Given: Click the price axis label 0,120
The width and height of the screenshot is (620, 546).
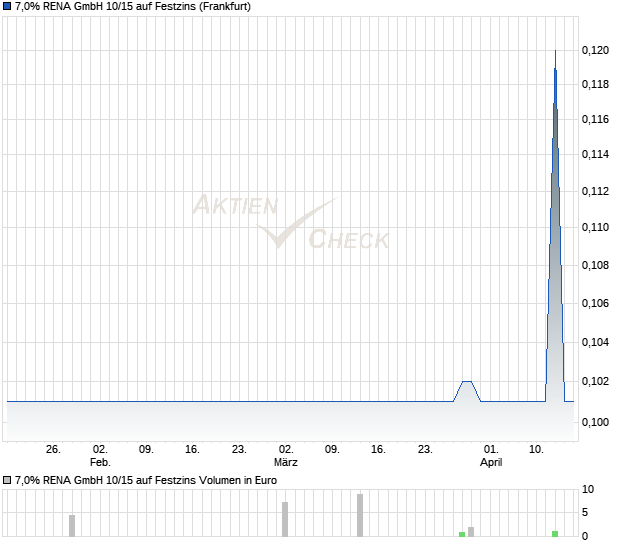Looking at the screenshot, I should [595, 50].
